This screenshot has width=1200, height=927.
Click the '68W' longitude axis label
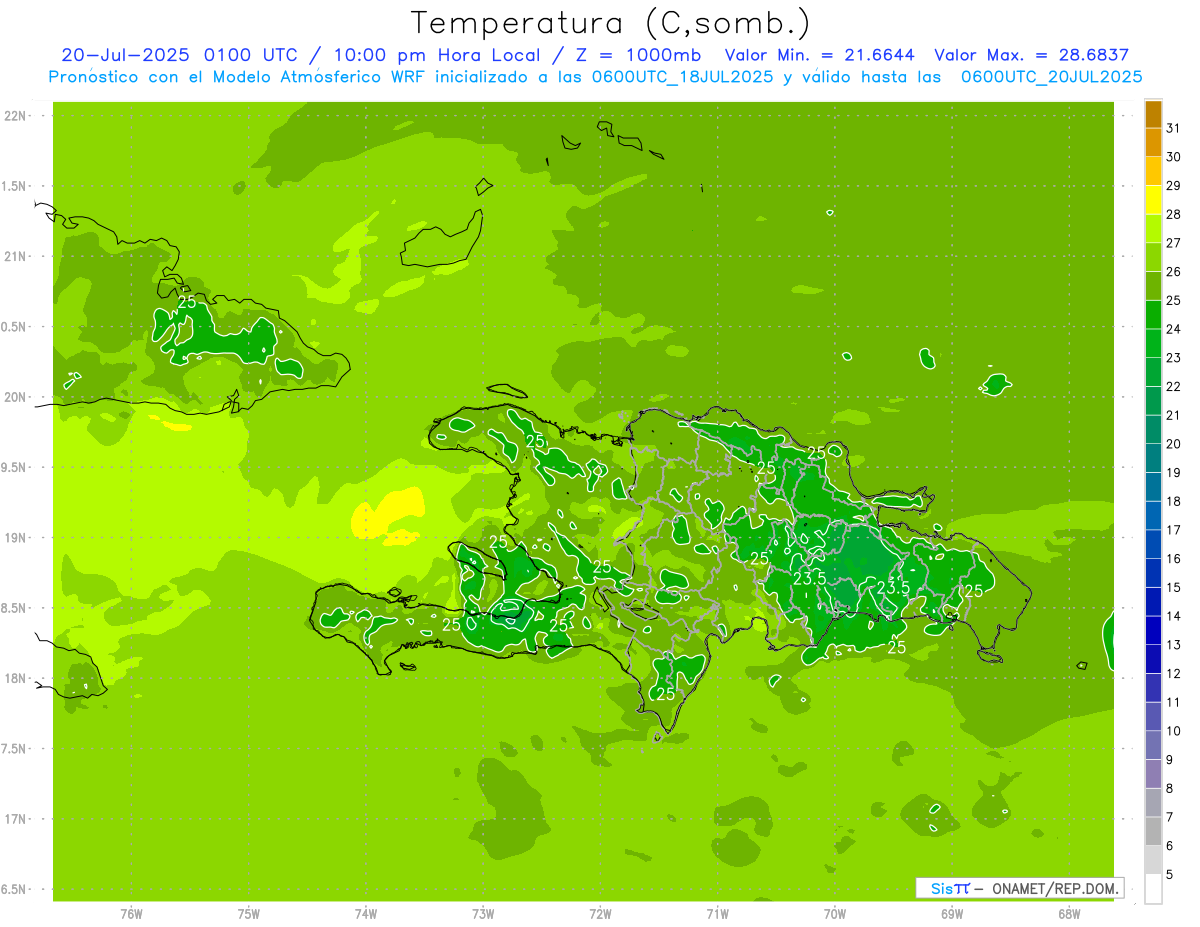click(1069, 913)
